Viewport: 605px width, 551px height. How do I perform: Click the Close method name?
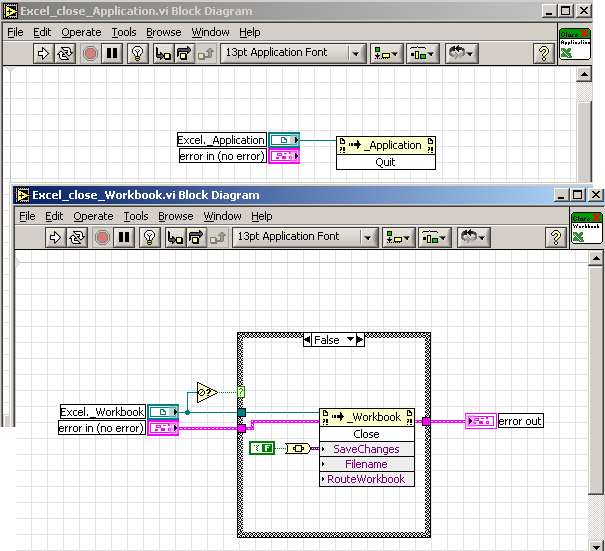367,434
